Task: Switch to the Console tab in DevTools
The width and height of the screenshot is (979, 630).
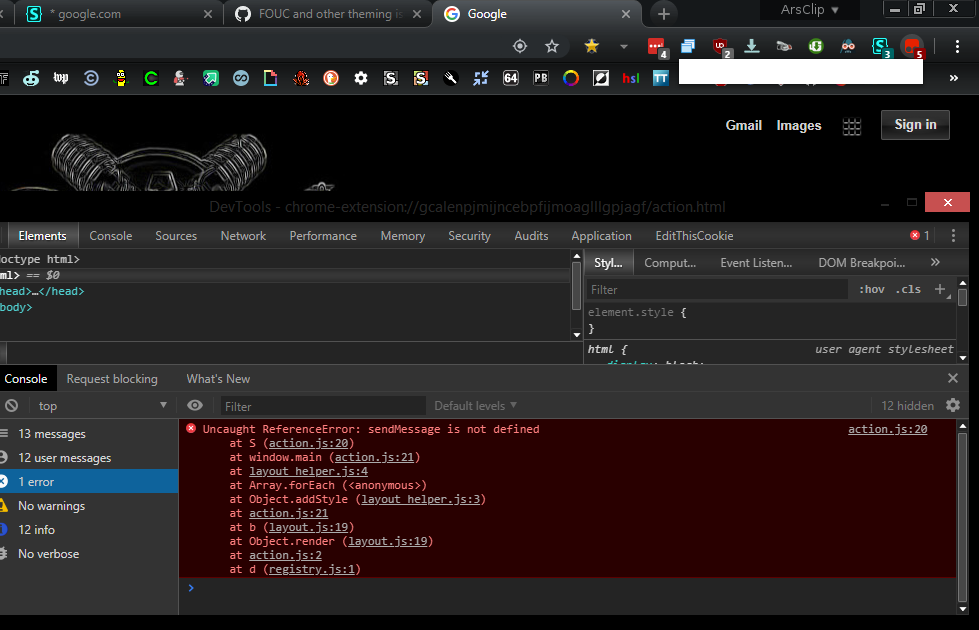Action: pyautogui.click(x=111, y=235)
